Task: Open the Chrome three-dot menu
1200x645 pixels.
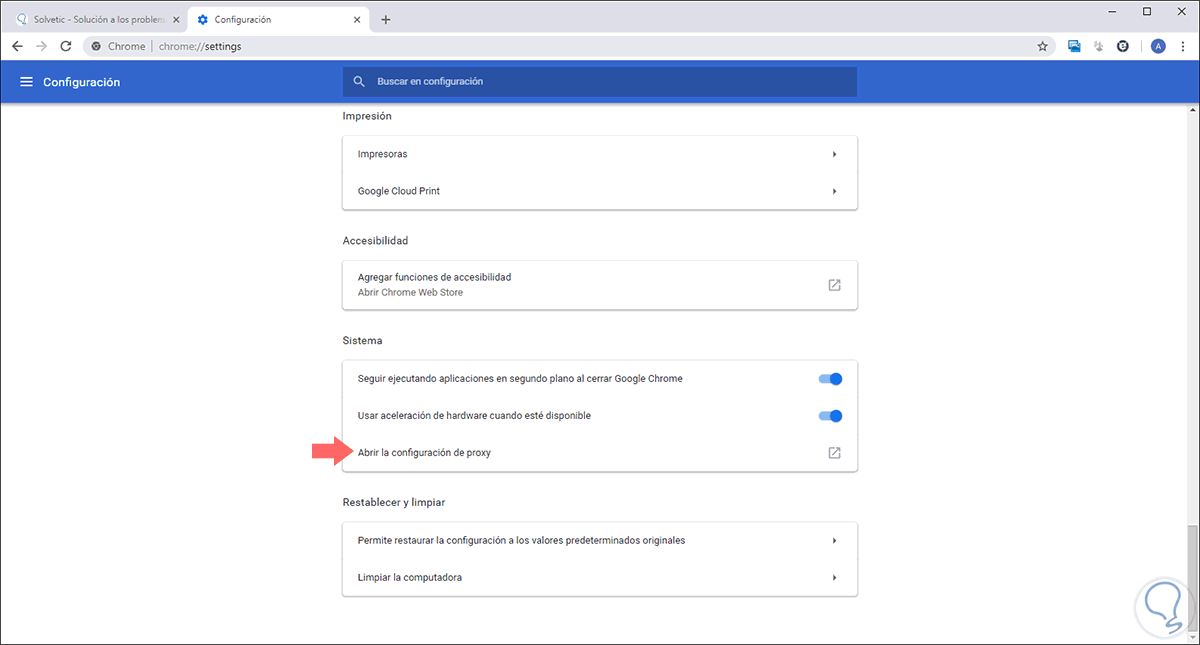Action: click(x=1184, y=46)
